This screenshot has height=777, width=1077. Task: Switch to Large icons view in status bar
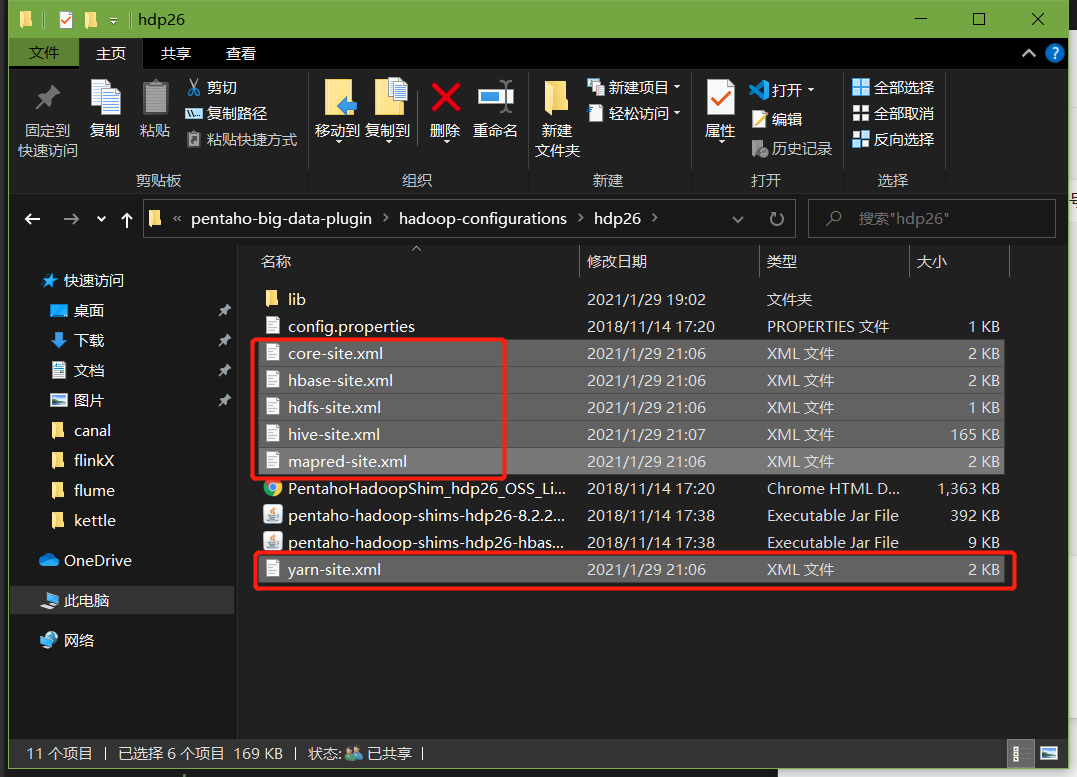click(x=1049, y=754)
